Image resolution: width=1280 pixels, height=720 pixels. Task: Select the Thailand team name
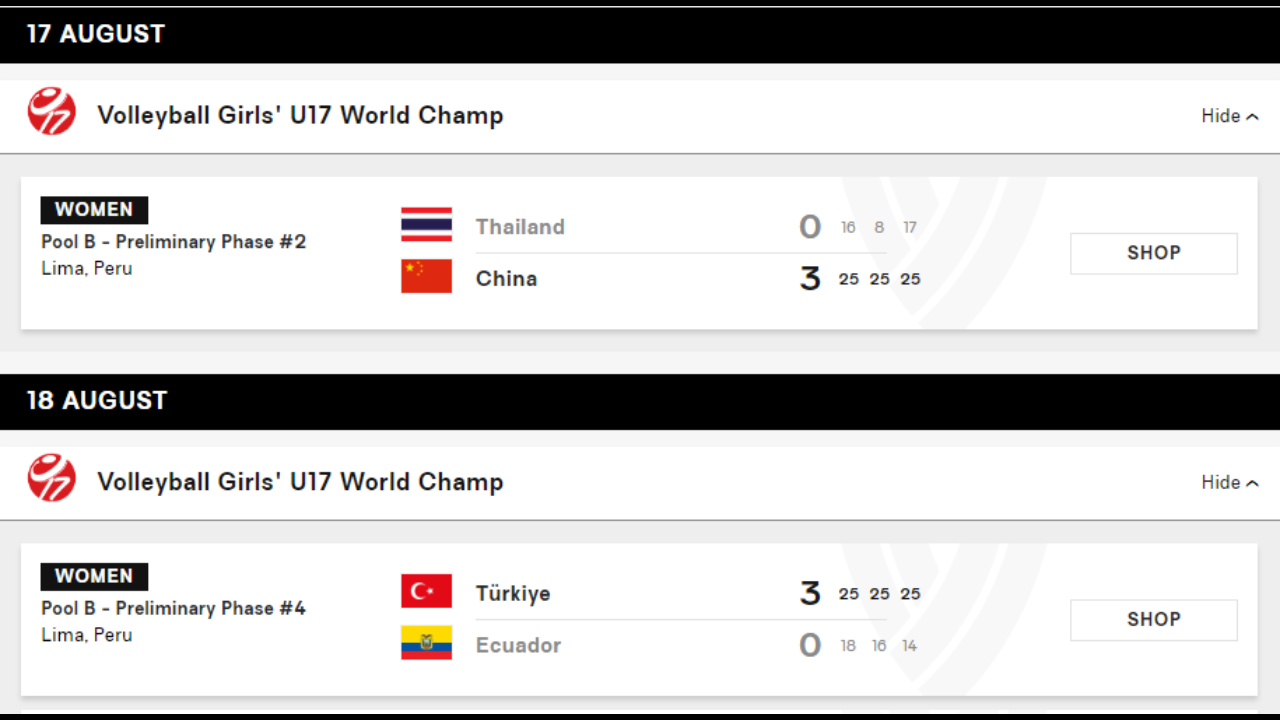tap(520, 227)
